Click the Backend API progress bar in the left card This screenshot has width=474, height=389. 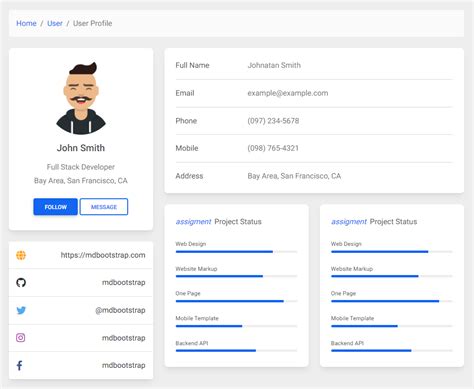[236, 351]
